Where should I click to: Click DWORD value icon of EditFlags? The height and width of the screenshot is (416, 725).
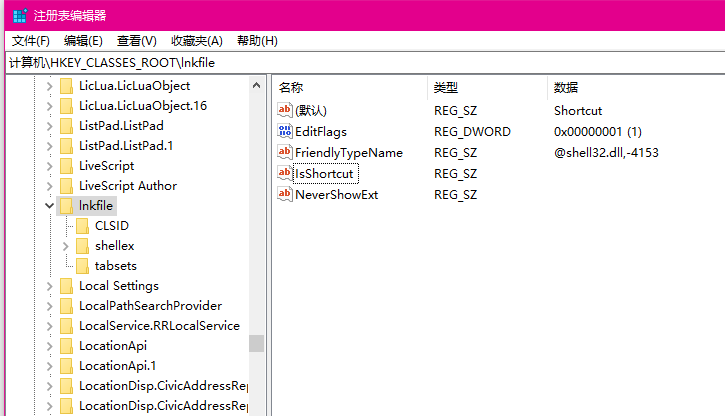click(285, 131)
